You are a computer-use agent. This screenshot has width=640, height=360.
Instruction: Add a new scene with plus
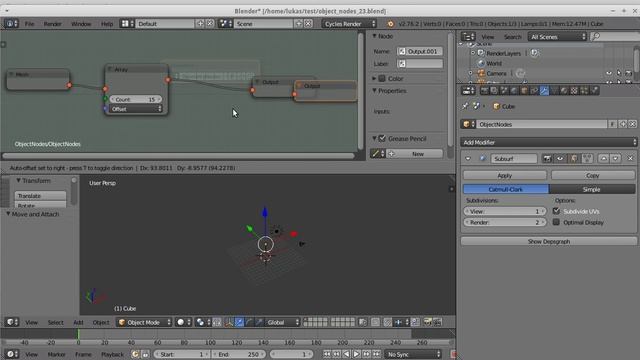click(299, 24)
